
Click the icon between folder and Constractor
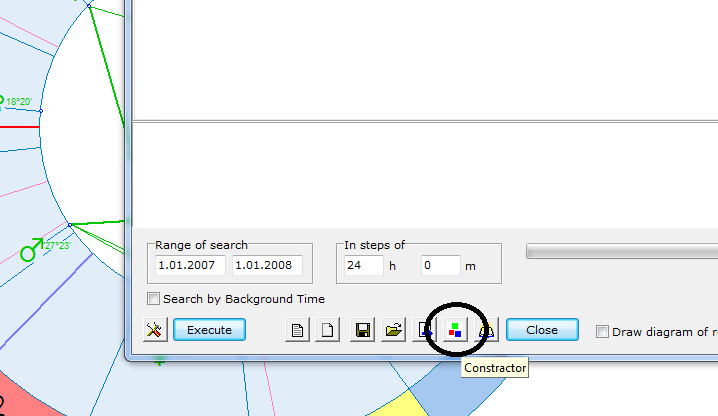click(425, 331)
